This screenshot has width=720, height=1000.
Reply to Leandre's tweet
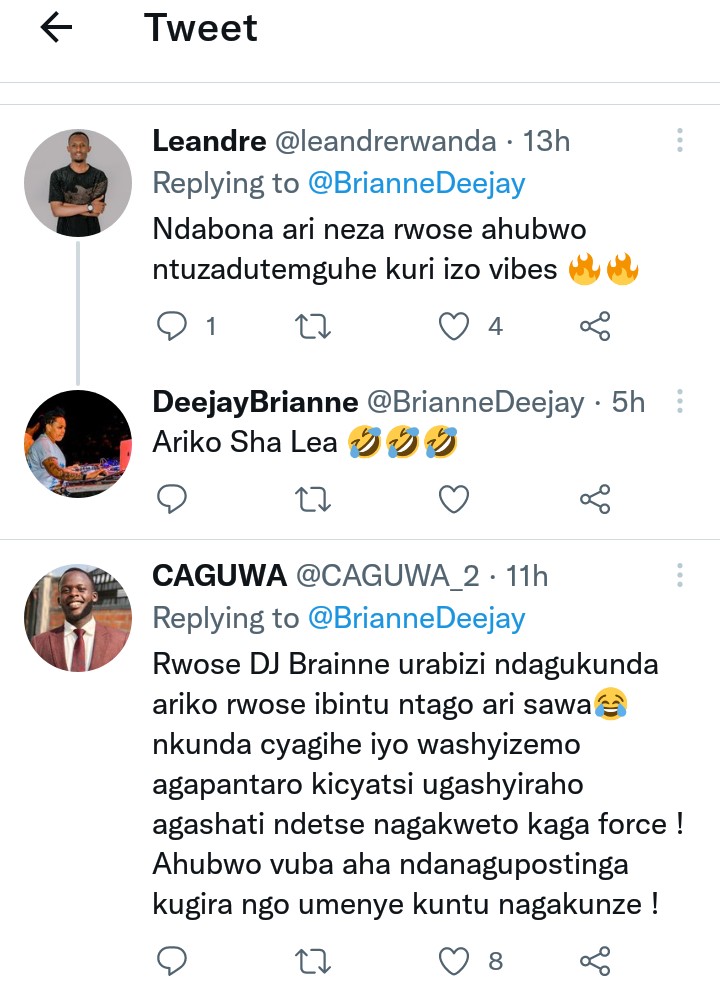(174, 326)
